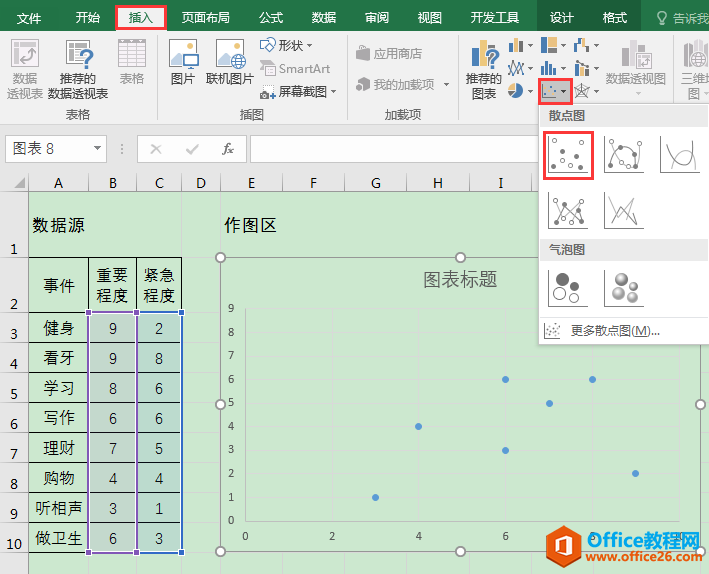Image resolution: width=709 pixels, height=574 pixels.
Task: Expand the Screenshot (屏幕截图) dropdown
Action: click(x=333, y=91)
